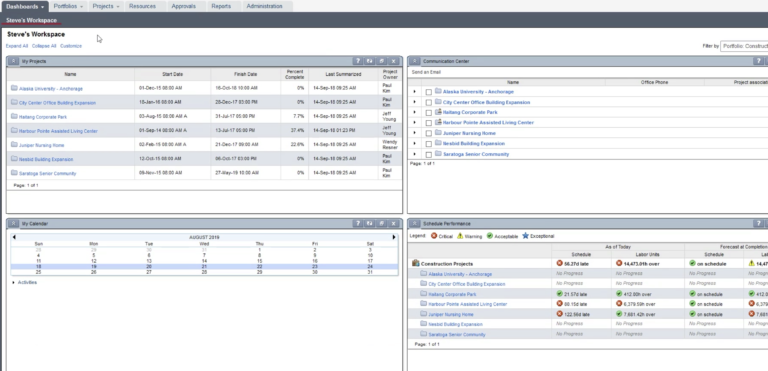Screen dimensions: 768x371
Task: Click critical icon beside 6,379.59h over
Action: click(619, 303)
